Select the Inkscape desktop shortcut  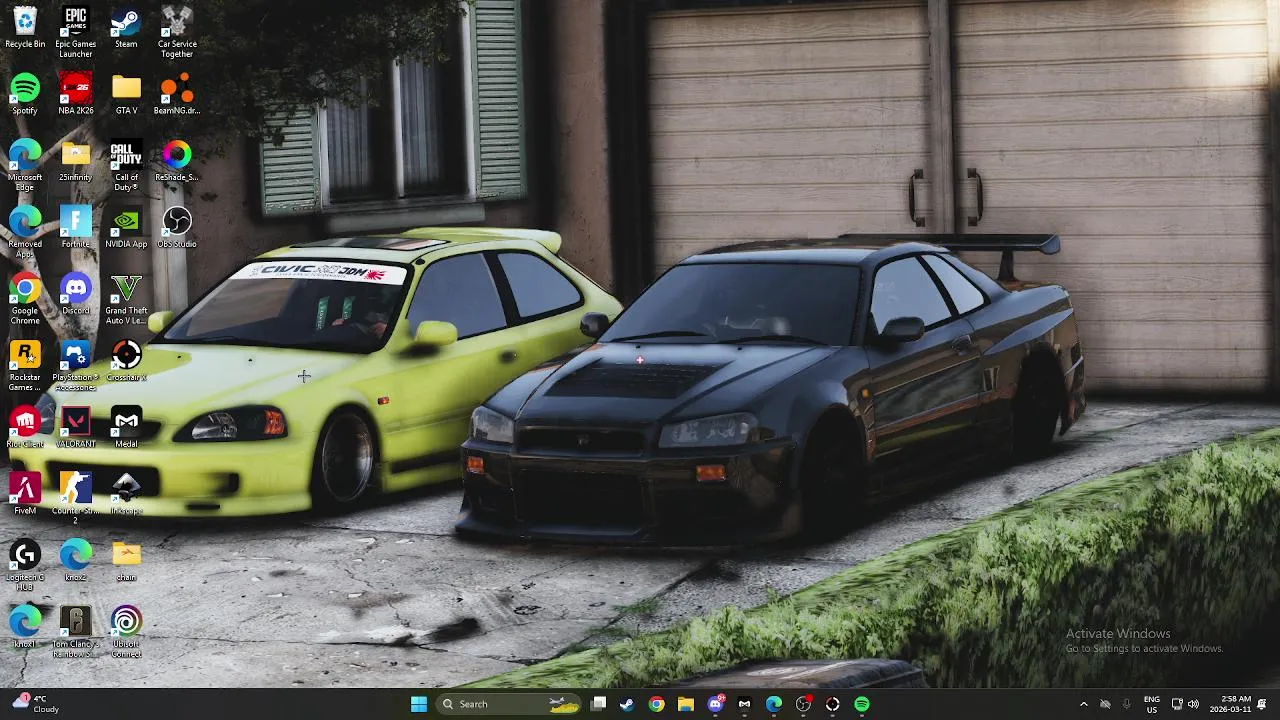coord(126,495)
